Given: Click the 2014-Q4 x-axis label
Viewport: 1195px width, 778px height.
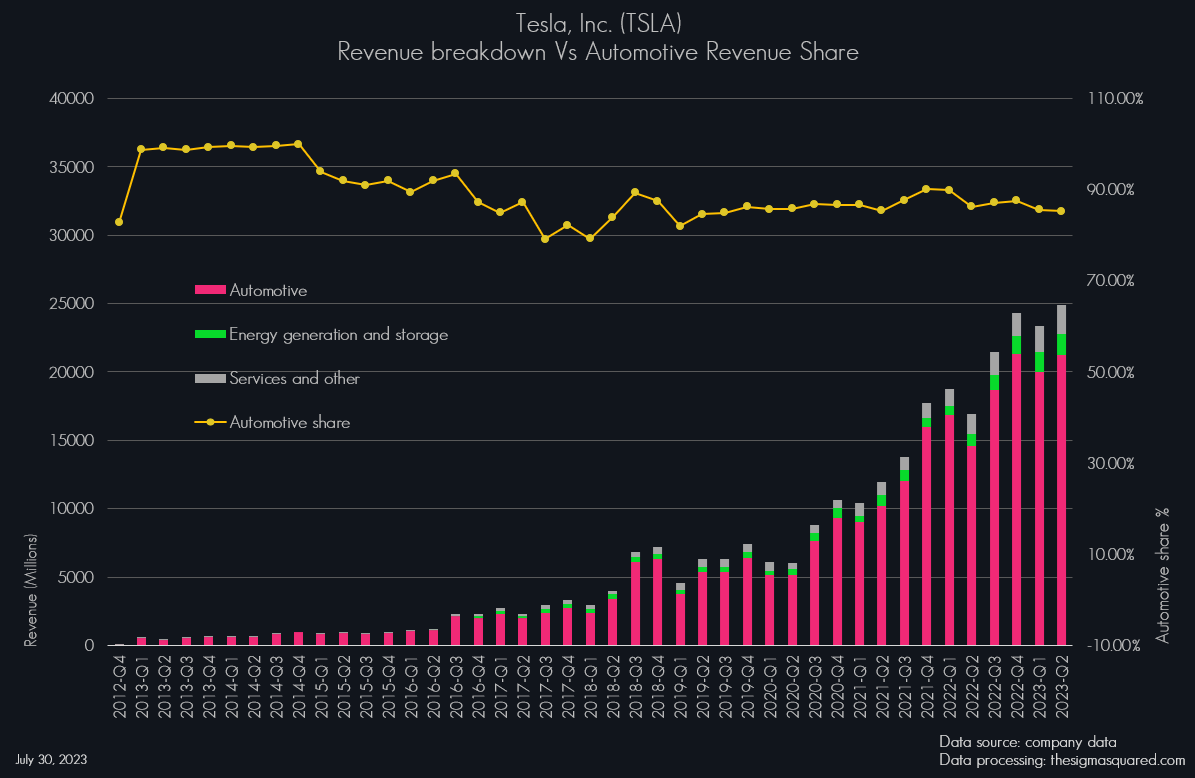Looking at the screenshot, I should coord(299,685).
